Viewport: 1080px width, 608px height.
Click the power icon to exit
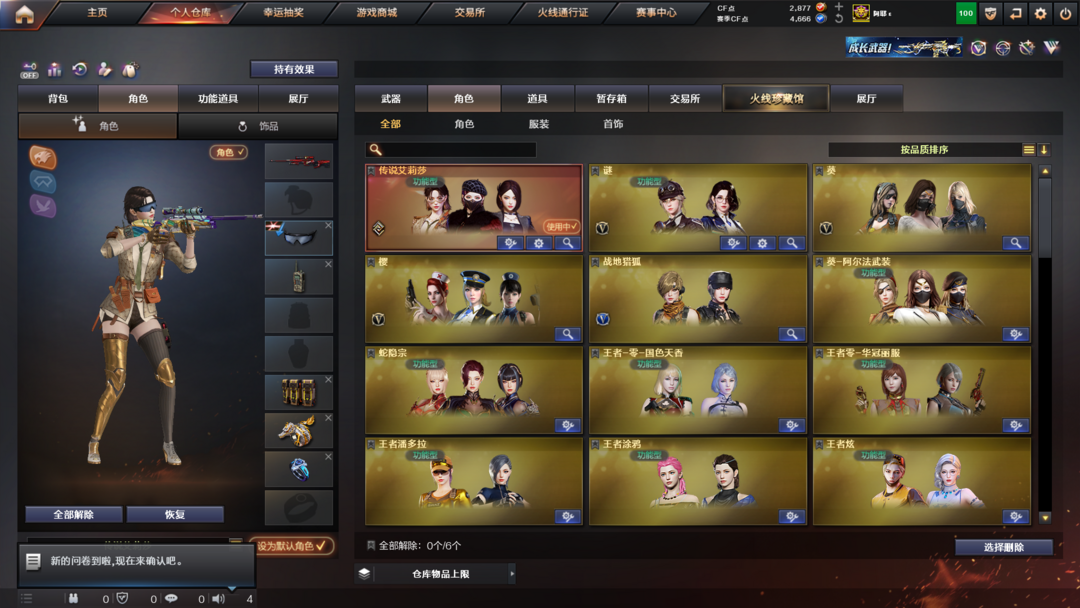1065,13
